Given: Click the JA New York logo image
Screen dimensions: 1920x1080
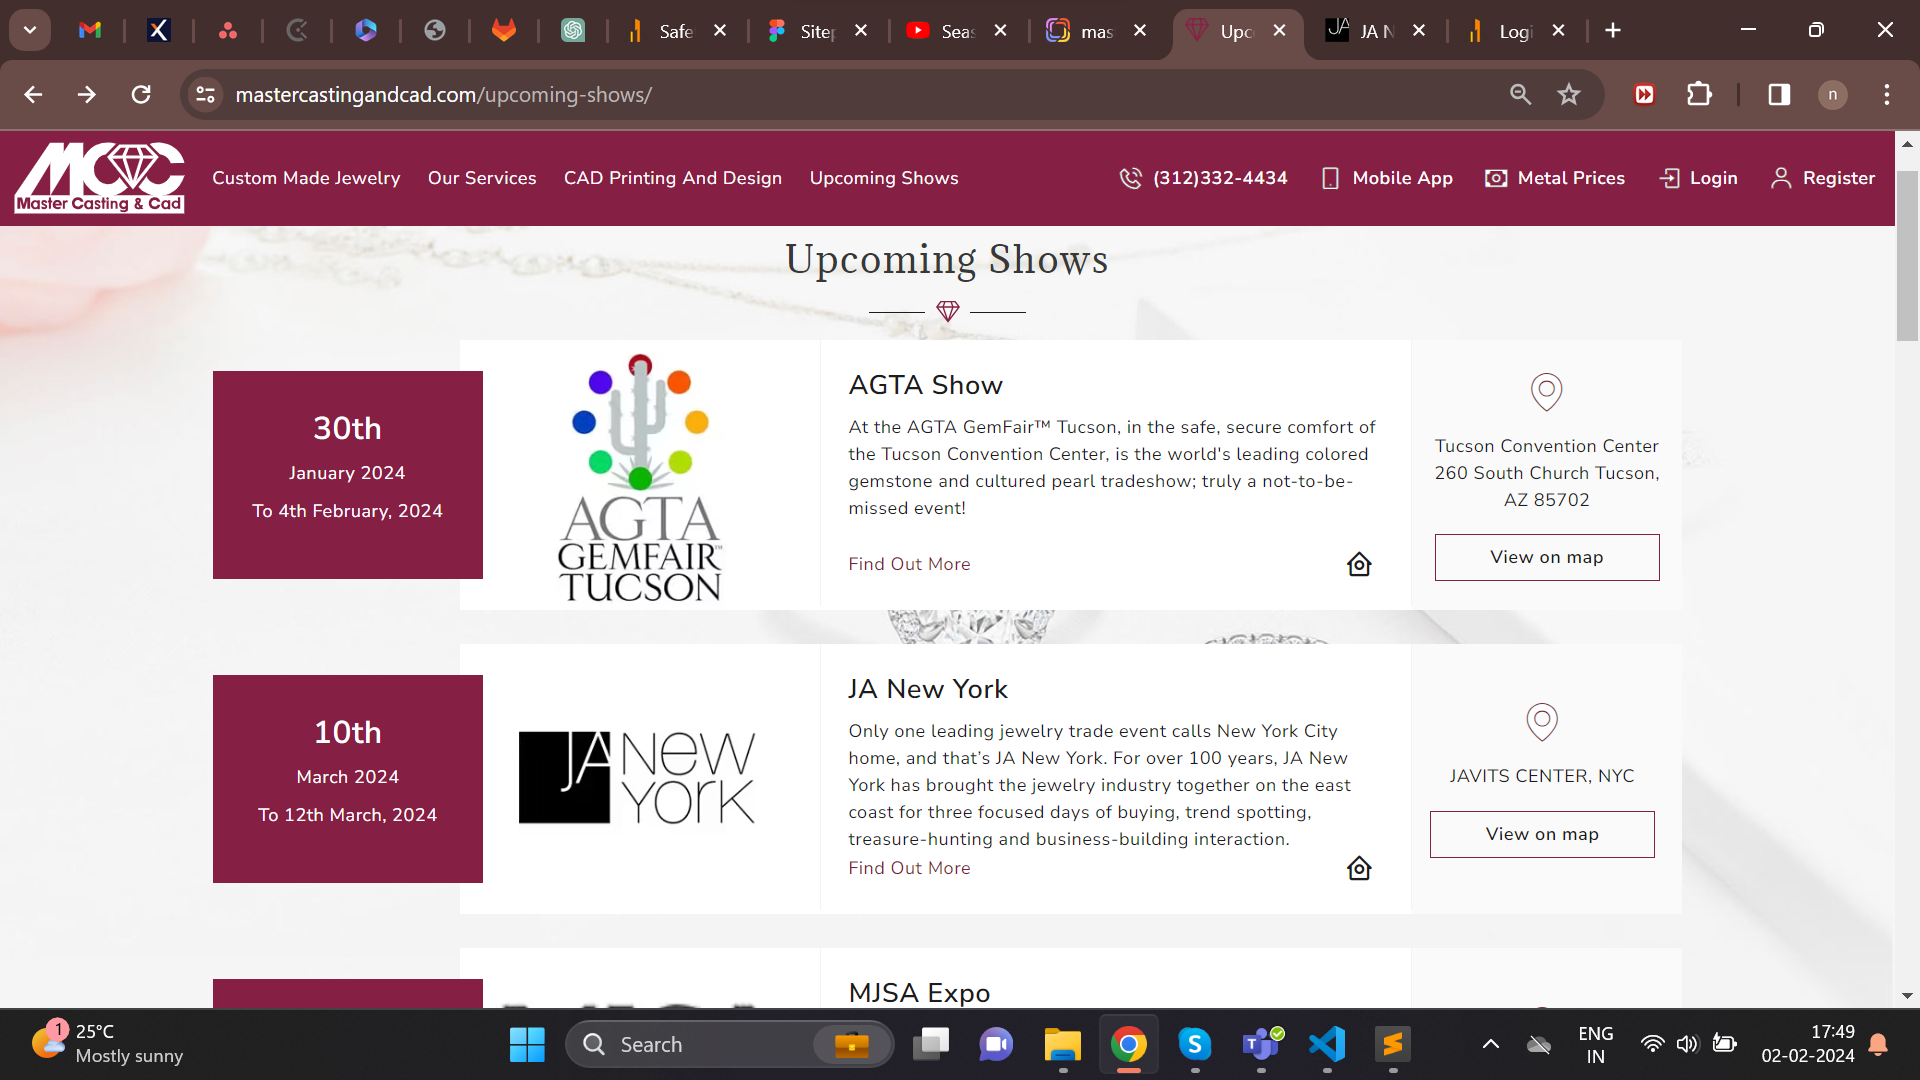Looking at the screenshot, I should coord(637,778).
